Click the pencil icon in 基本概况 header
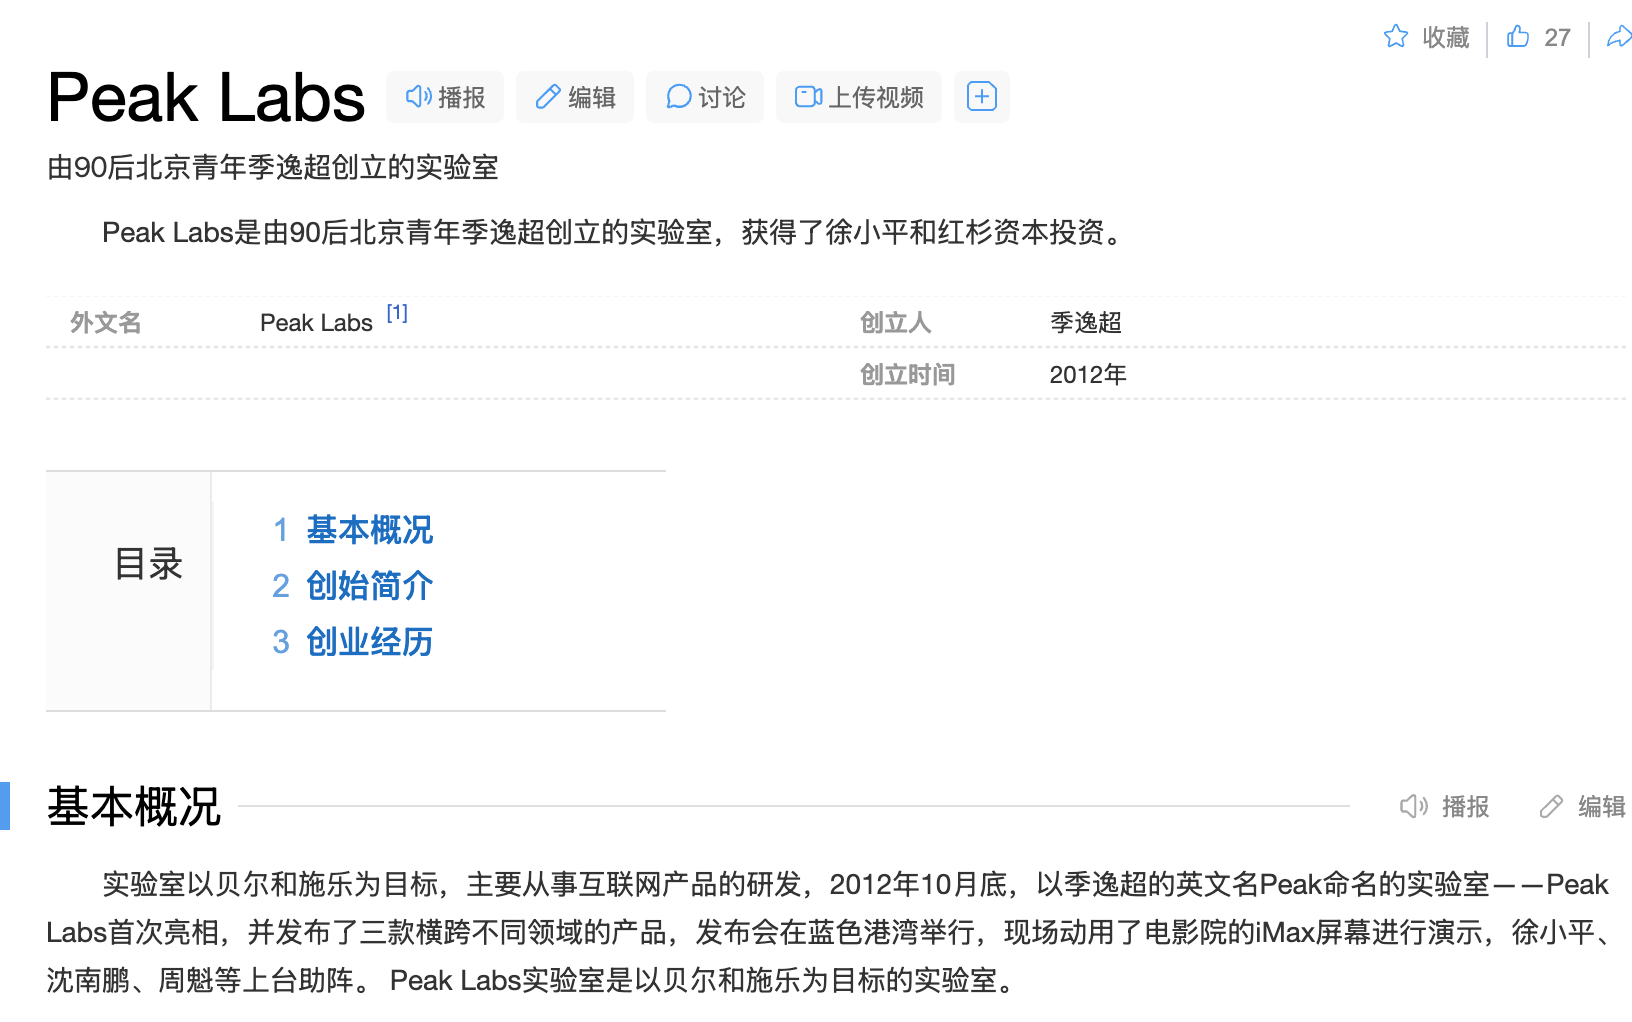 [1551, 806]
